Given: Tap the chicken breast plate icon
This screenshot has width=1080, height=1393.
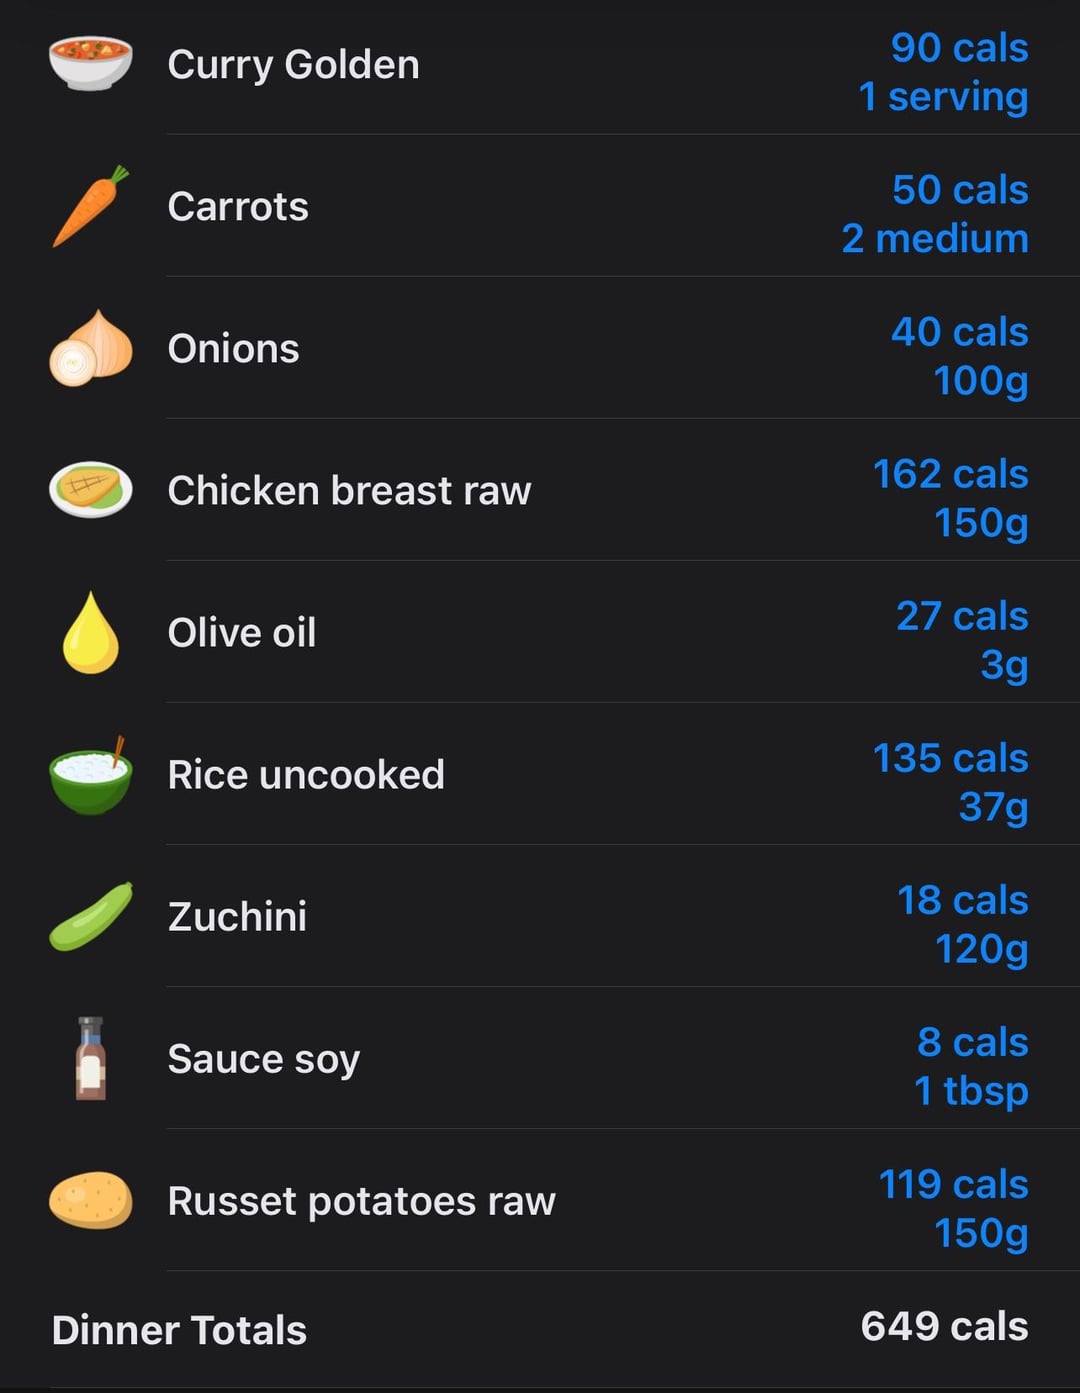Looking at the screenshot, I should [x=91, y=490].
